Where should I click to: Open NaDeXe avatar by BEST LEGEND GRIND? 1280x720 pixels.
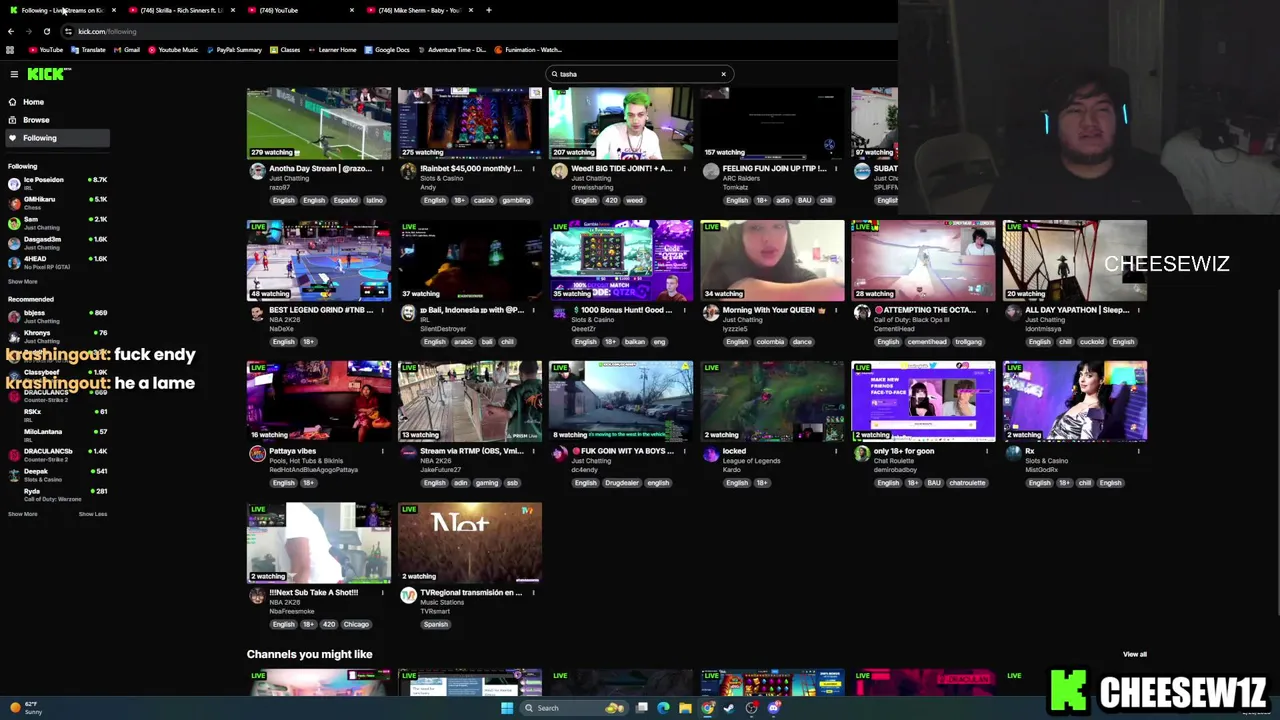coord(257,313)
